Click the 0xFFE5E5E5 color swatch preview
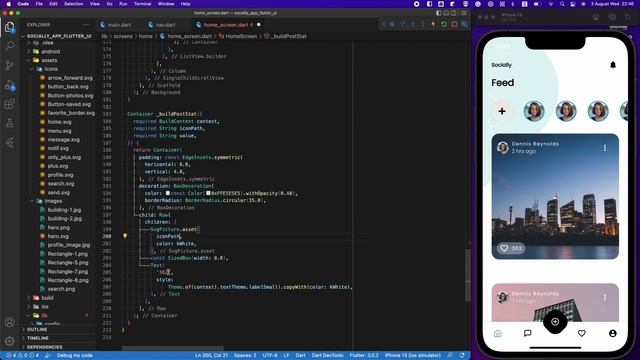The height and width of the screenshot is (360, 640). pos(208,193)
